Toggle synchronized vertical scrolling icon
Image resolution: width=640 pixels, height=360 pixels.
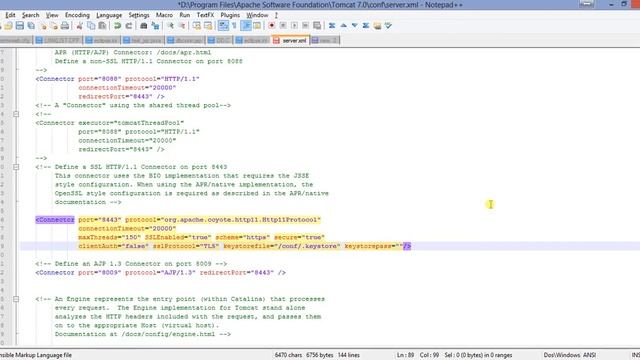[x=197, y=26]
